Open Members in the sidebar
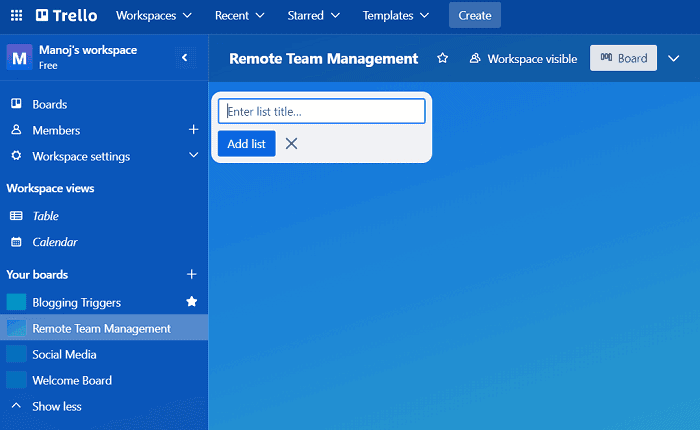Screen dimensions: 700x430 [x=56, y=130]
